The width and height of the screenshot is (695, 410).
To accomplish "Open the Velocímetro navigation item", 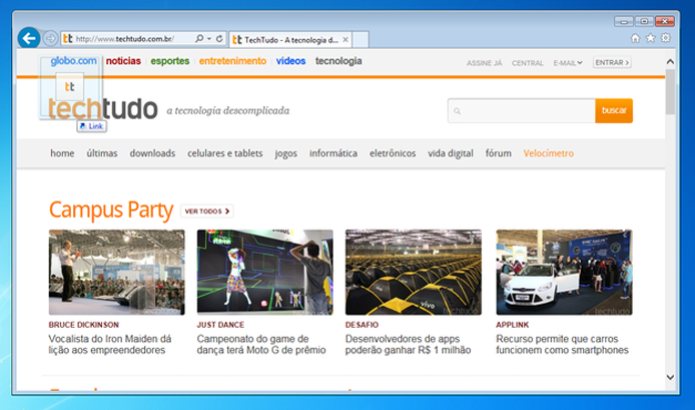I will coord(548,153).
